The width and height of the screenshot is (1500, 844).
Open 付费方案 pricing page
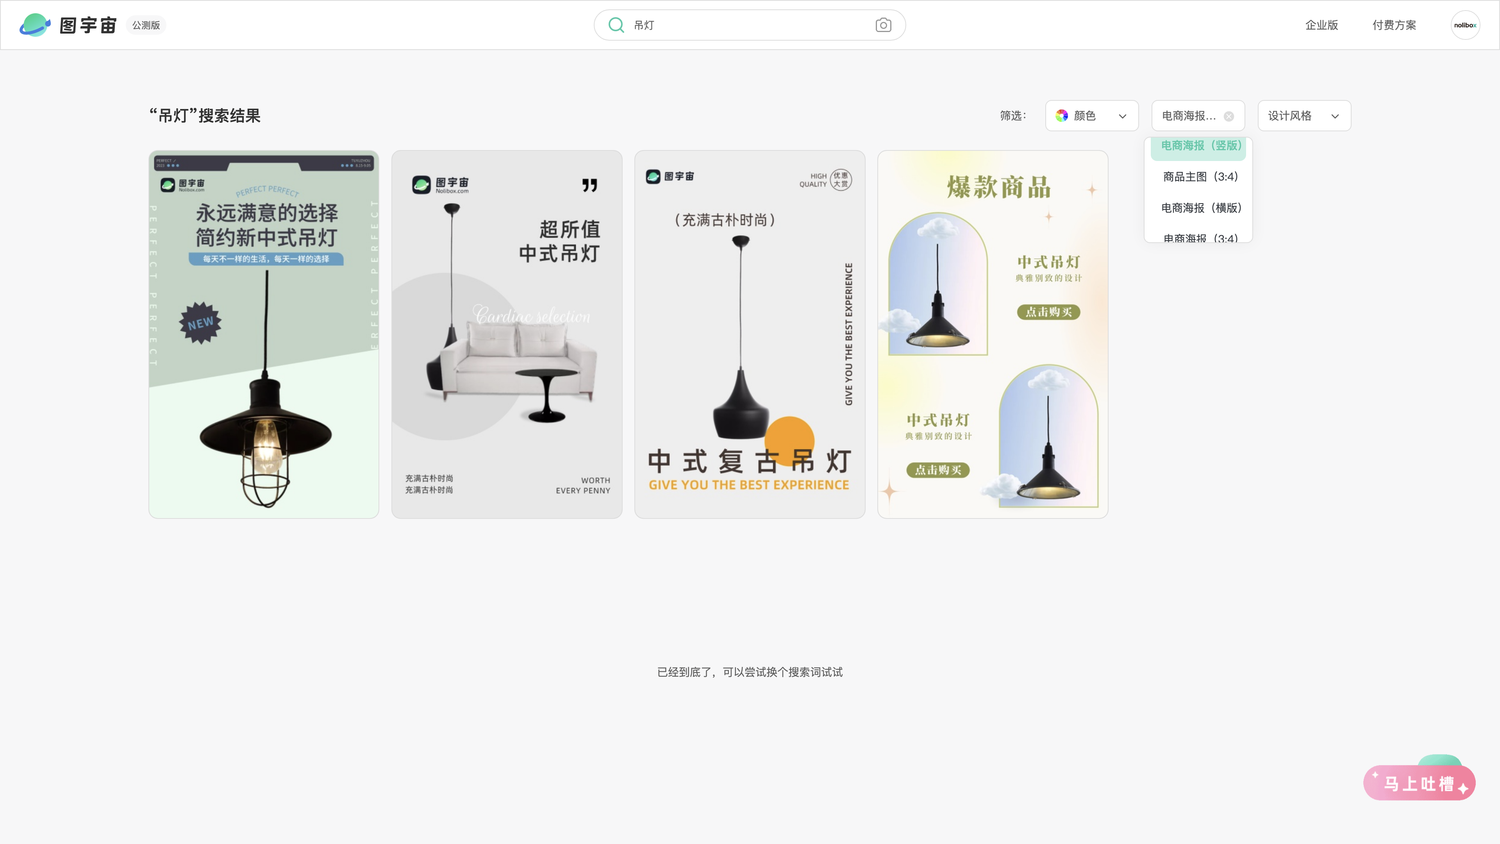point(1394,25)
